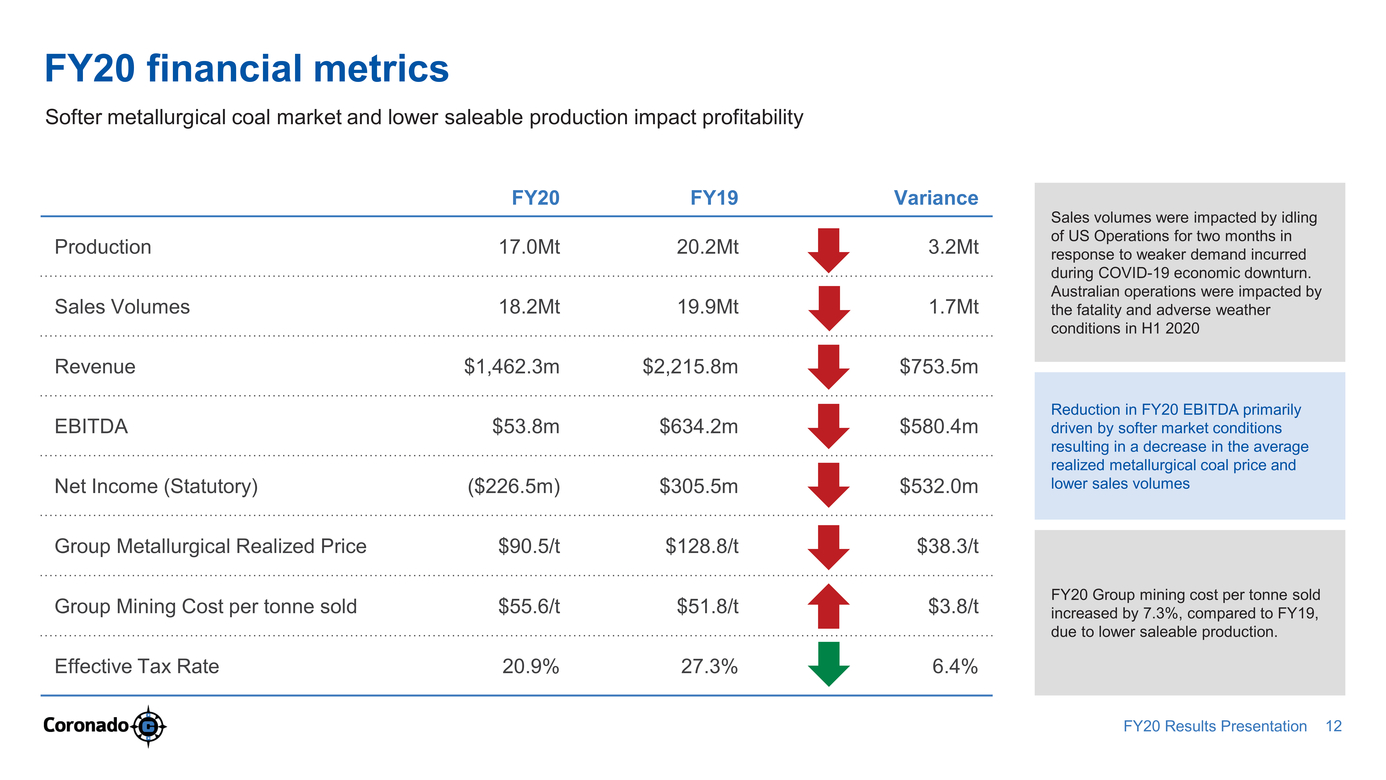1386x780 pixels.
Task: Click the Net Income (Statutory) label
Action: pyautogui.click(x=156, y=487)
